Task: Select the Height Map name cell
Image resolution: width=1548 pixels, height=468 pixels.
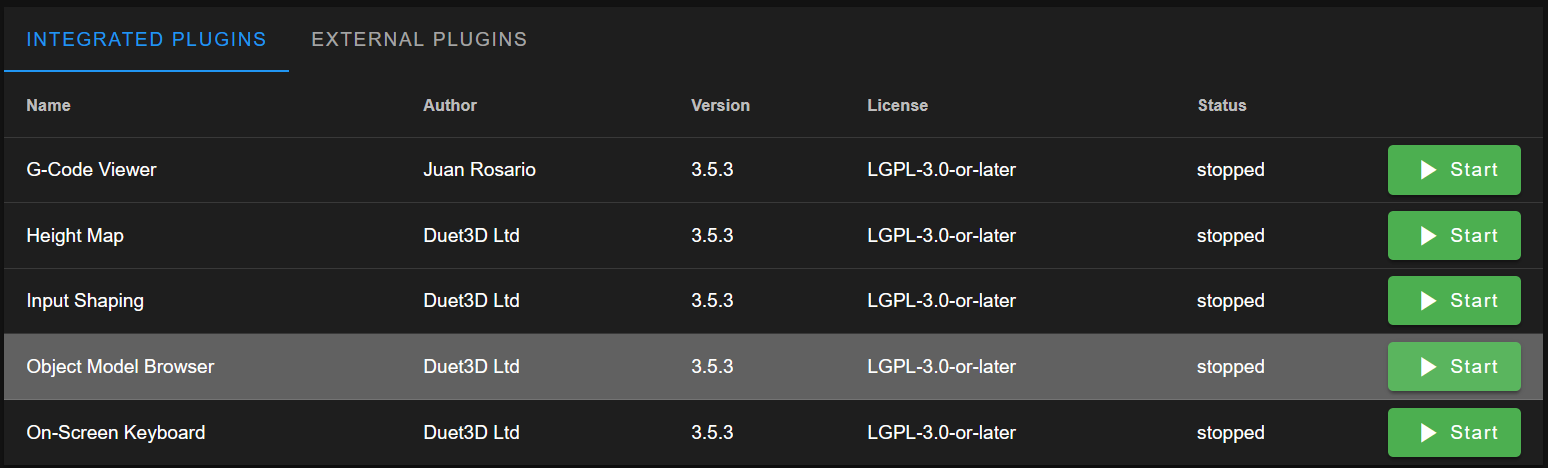Action: pyautogui.click(x=75, y=236)
